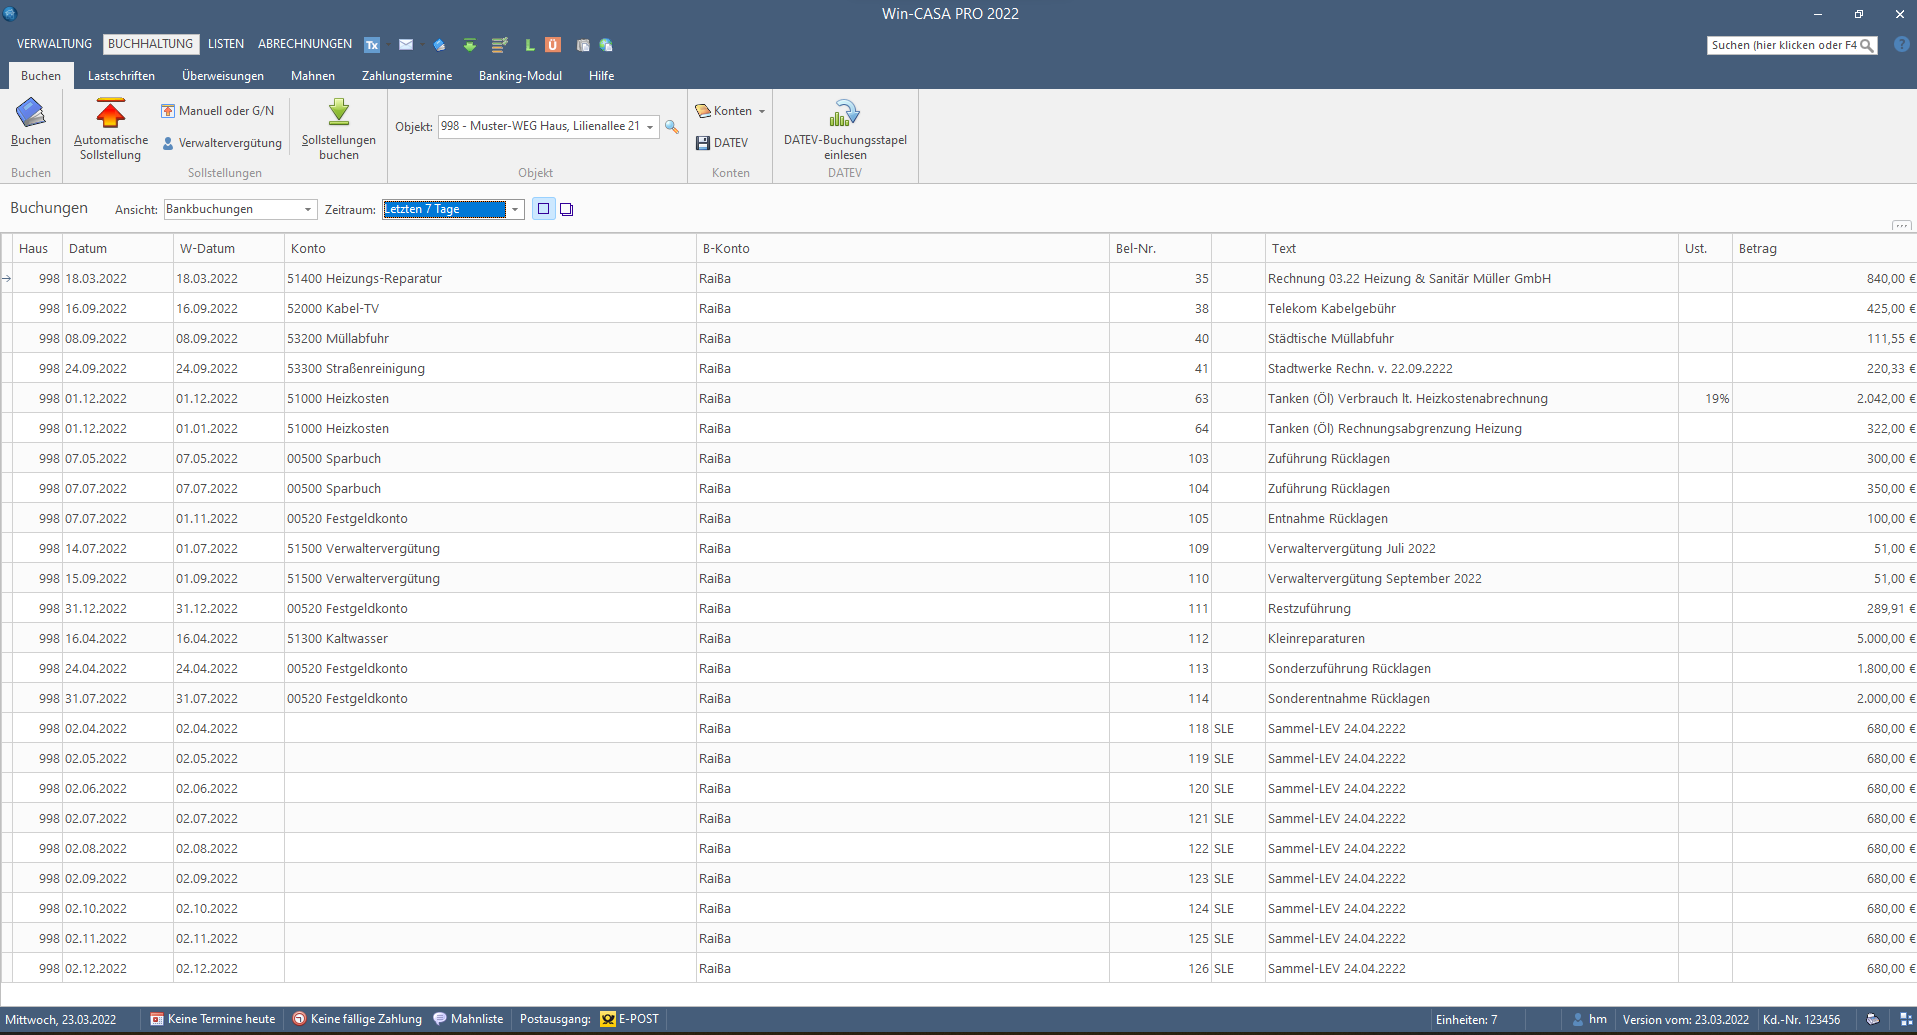Switch to the Zahlungstermine tab
1917x1035 pixels.
407,76
